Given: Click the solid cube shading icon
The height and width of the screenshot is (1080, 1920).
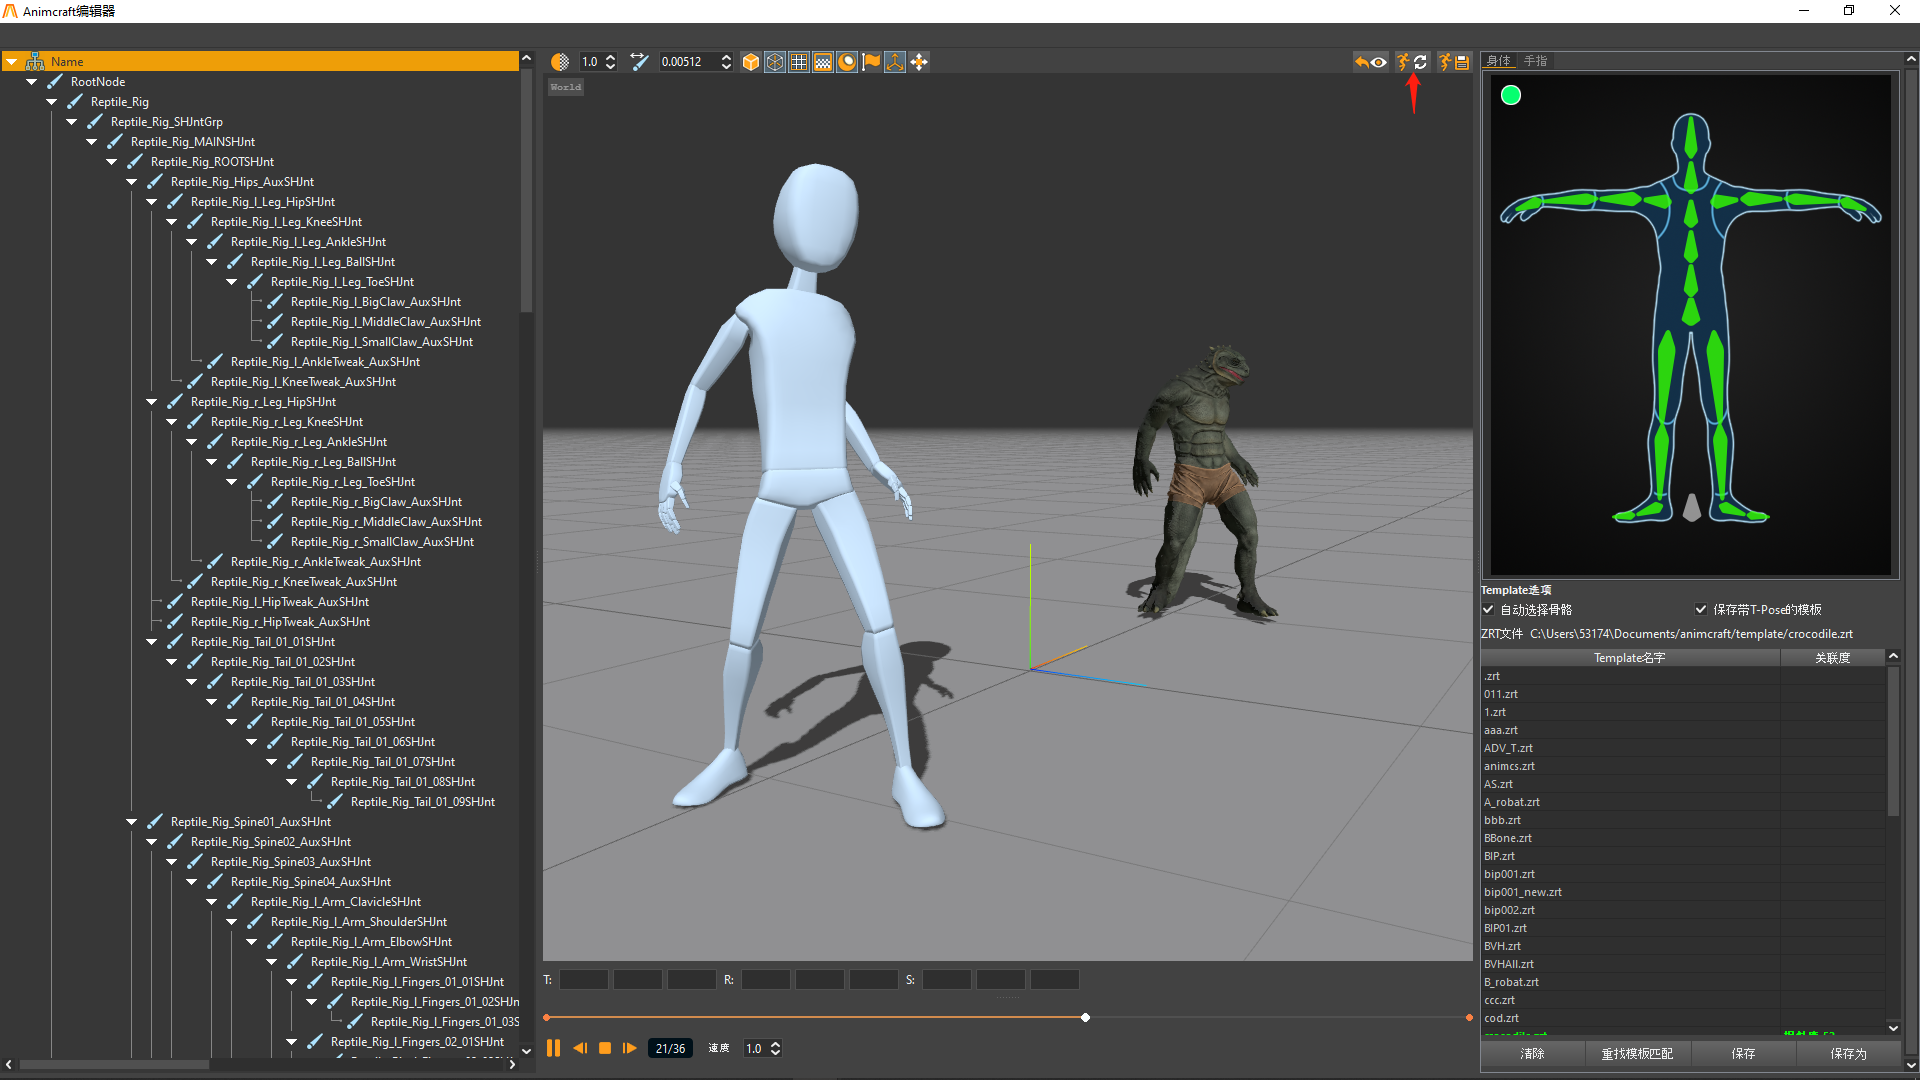Looking at the screenshot, I should (x=750, y=62).
